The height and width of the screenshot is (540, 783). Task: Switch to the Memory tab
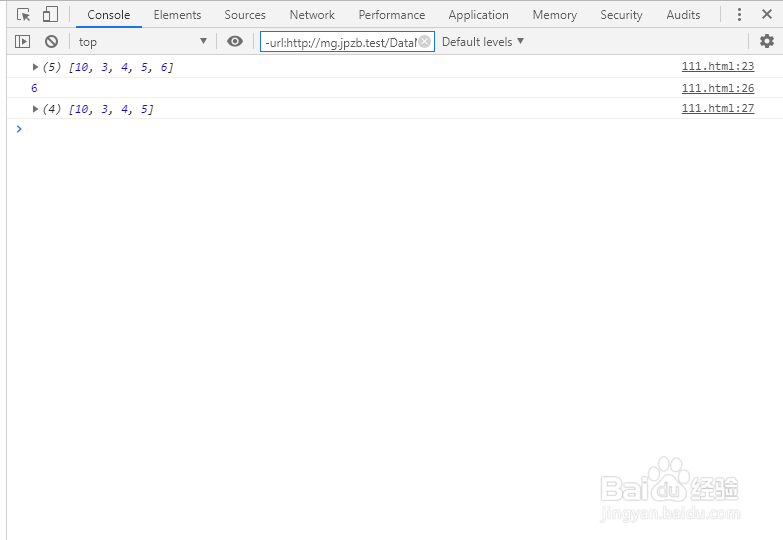[x=554, y=15]
